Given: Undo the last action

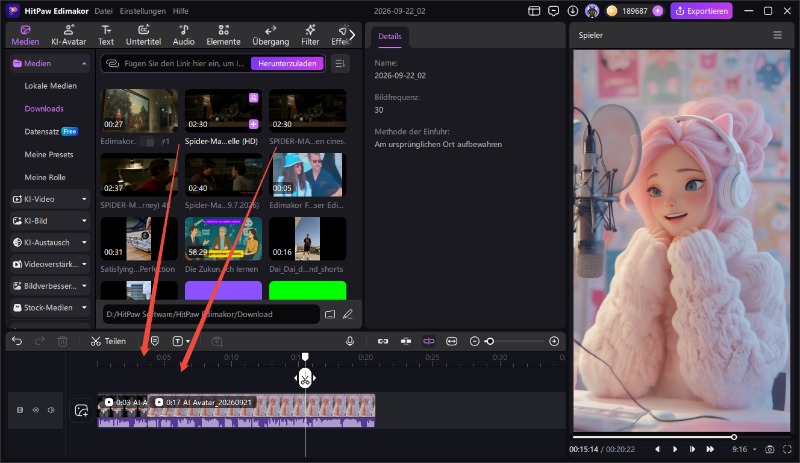Looking at the screenshot, I should [17, 341].
